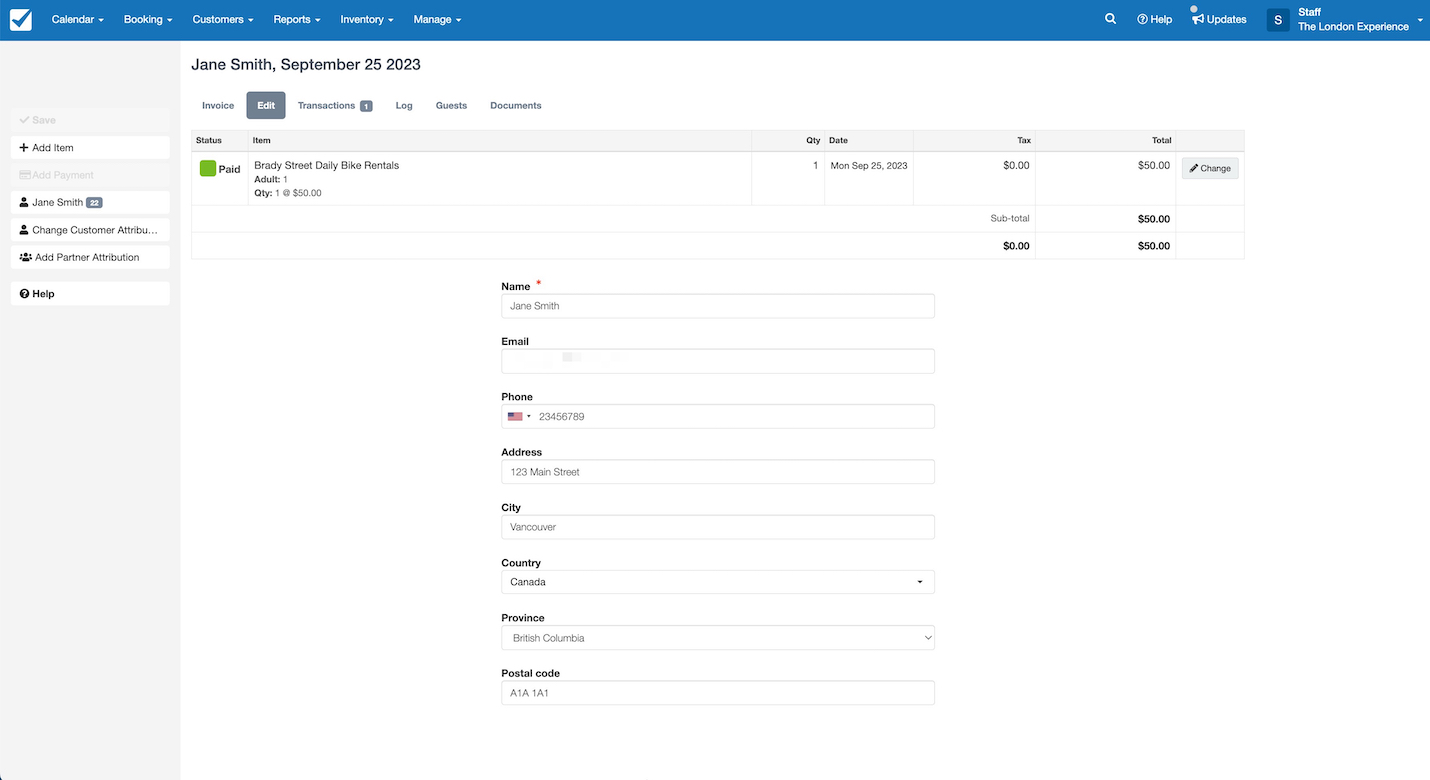Open the Booking menu

[x=148, y=19]
